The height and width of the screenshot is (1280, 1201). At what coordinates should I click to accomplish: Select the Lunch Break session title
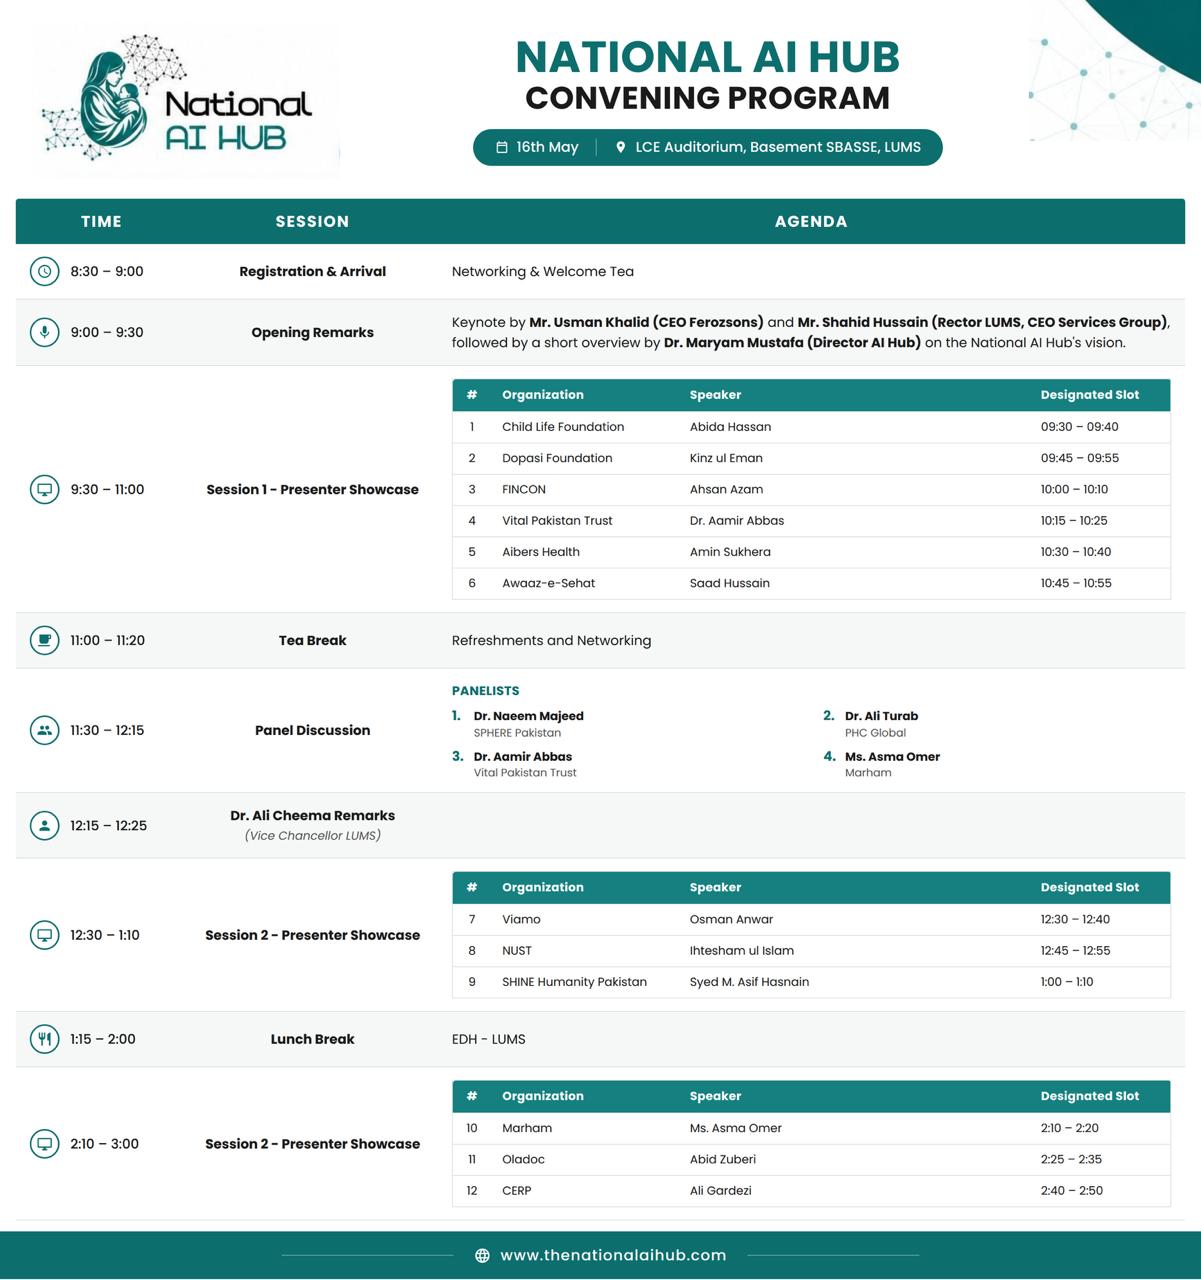(x=313, y=1039)
